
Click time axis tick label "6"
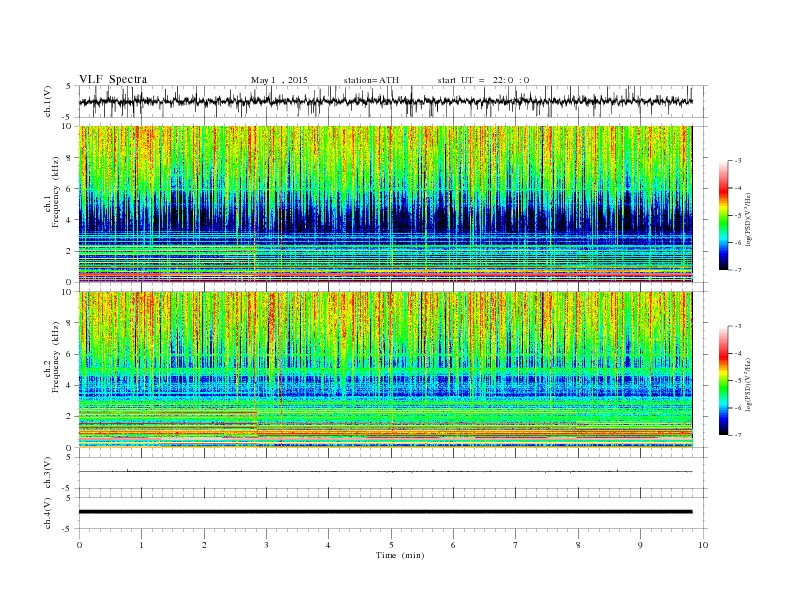[454, 545]
